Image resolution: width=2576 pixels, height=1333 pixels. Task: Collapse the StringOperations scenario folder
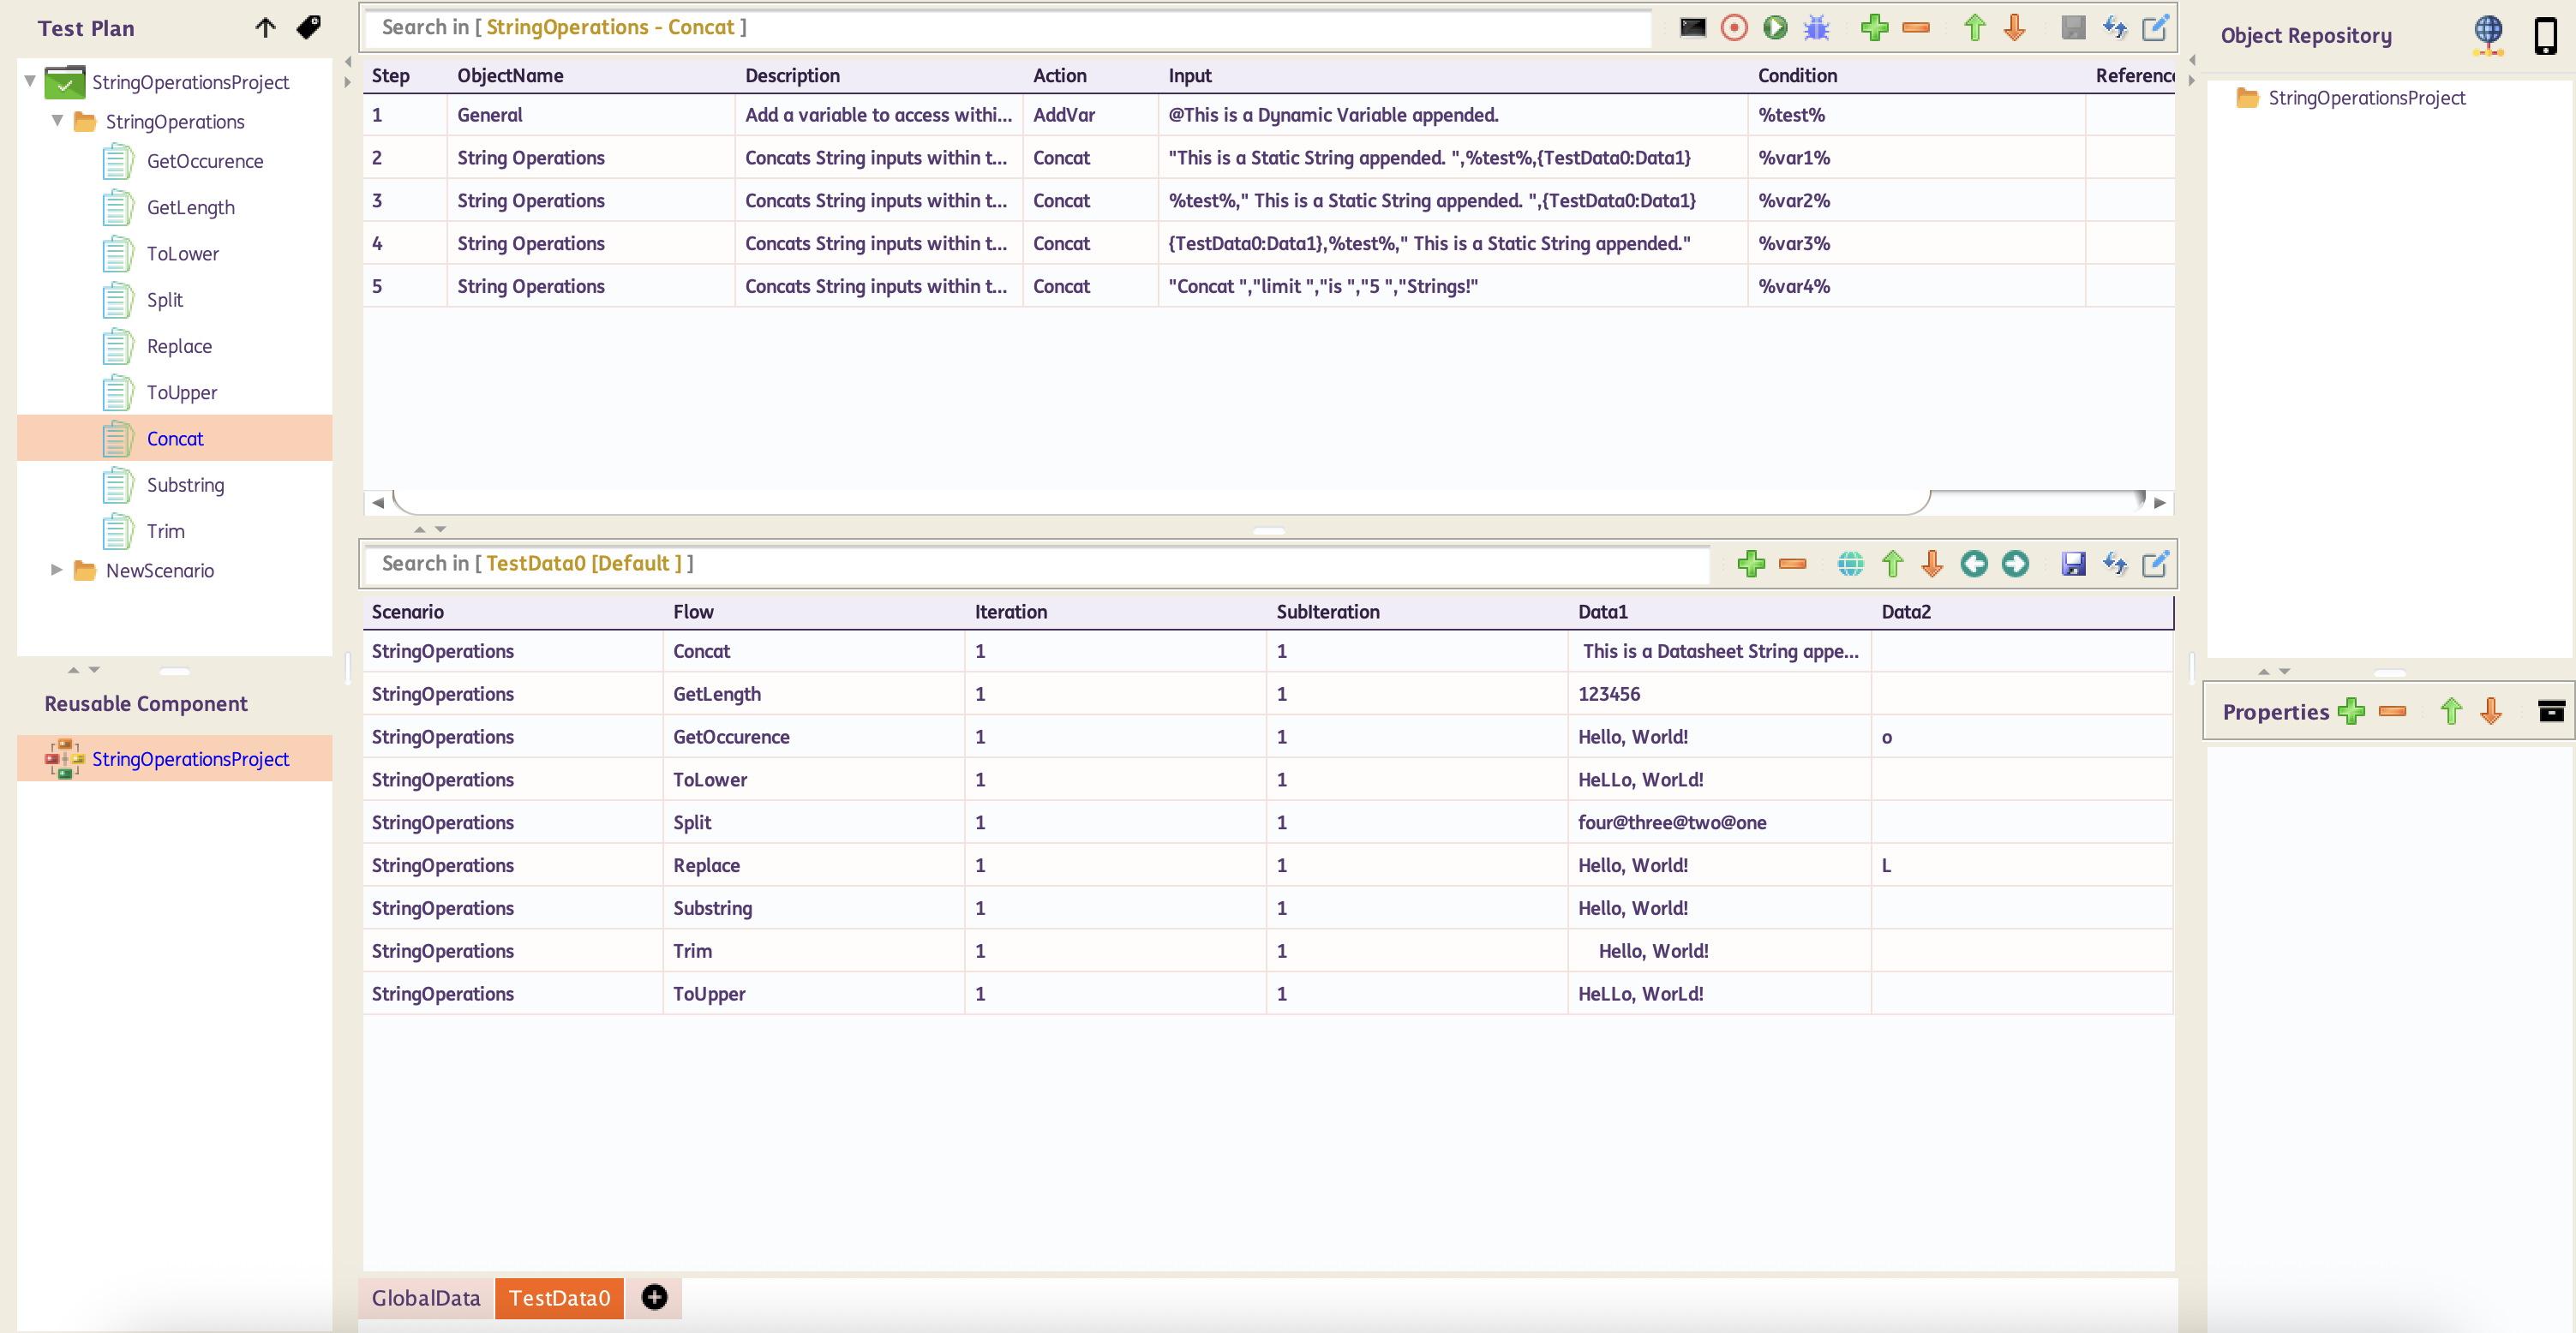57,121
